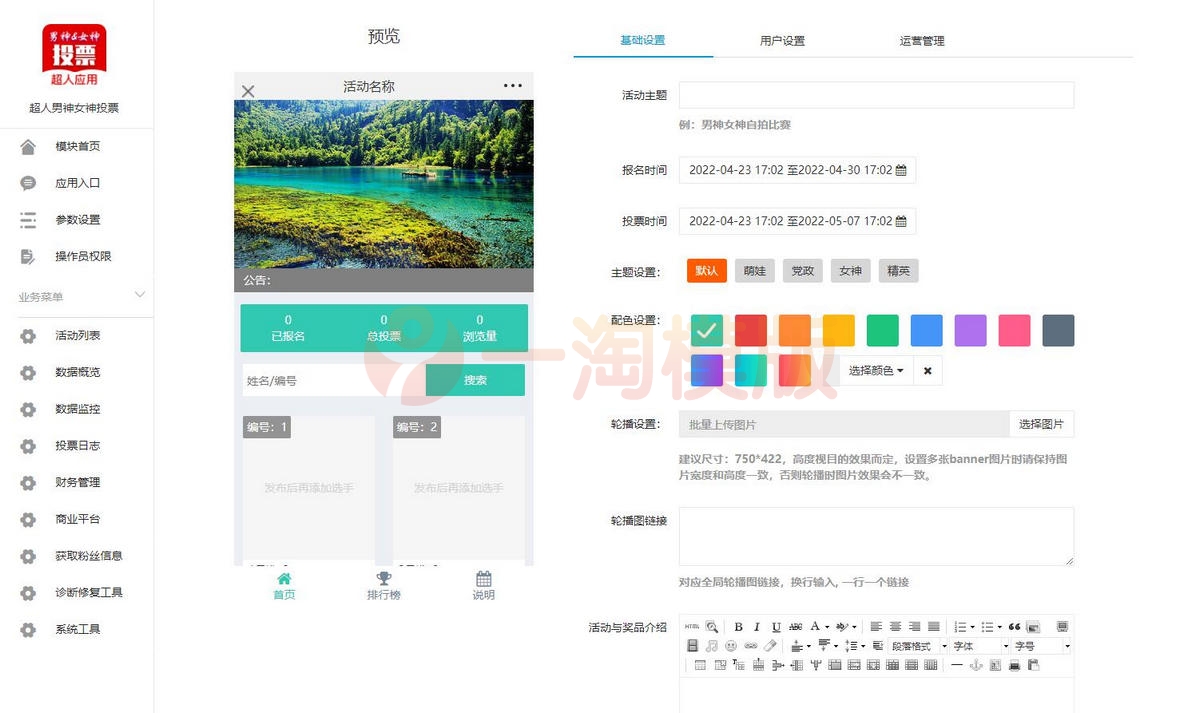Click the italic icon in the editor

click(757, 627)
